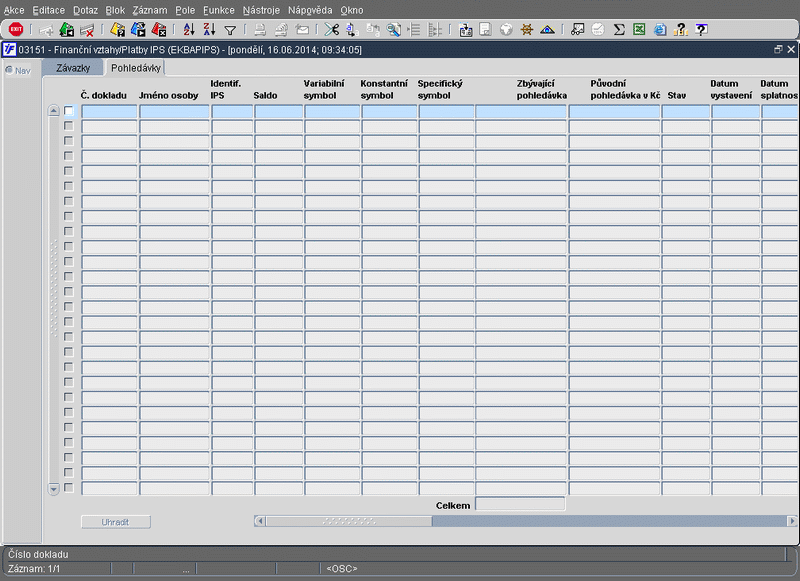Open the Pole menu
The image size is (800, 581).
pos(185,10)
